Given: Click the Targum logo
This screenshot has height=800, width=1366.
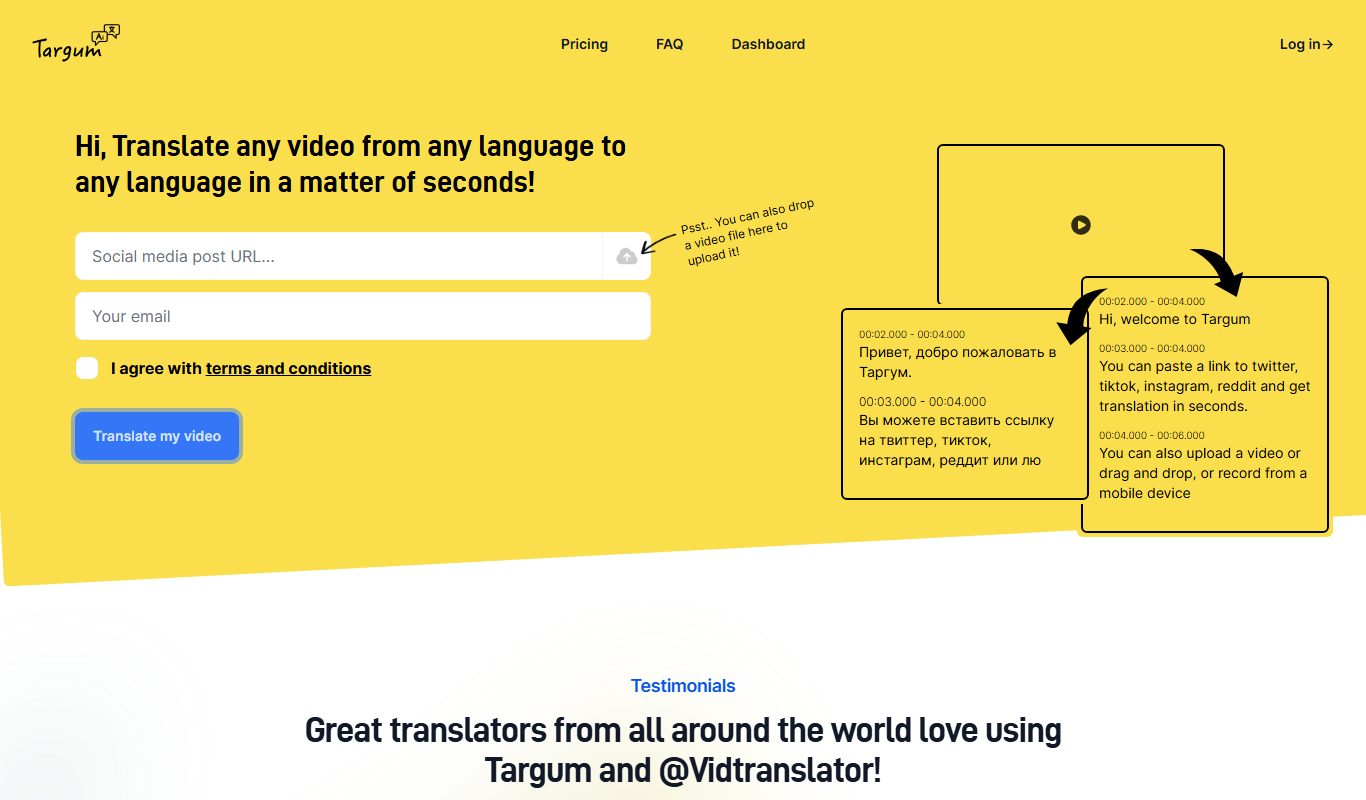Looking at the screenshot, I should click(x=76, y=43).
